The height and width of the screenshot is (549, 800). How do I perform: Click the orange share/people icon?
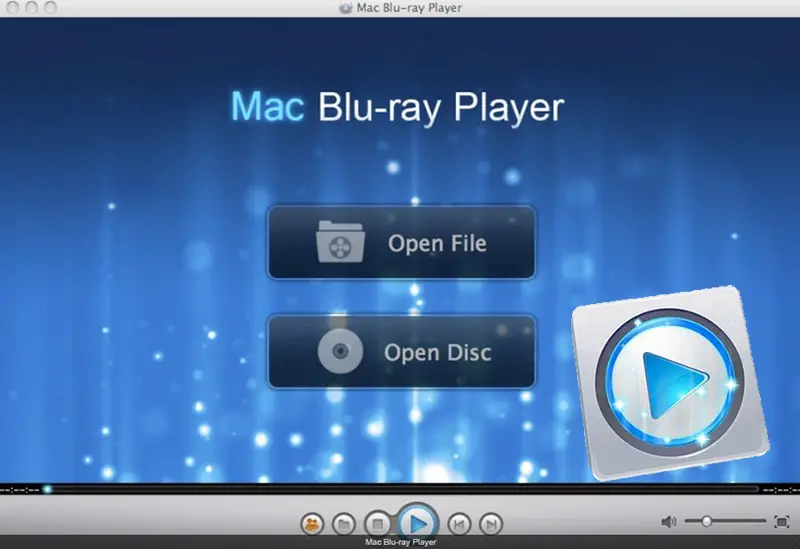pos(312,524)
